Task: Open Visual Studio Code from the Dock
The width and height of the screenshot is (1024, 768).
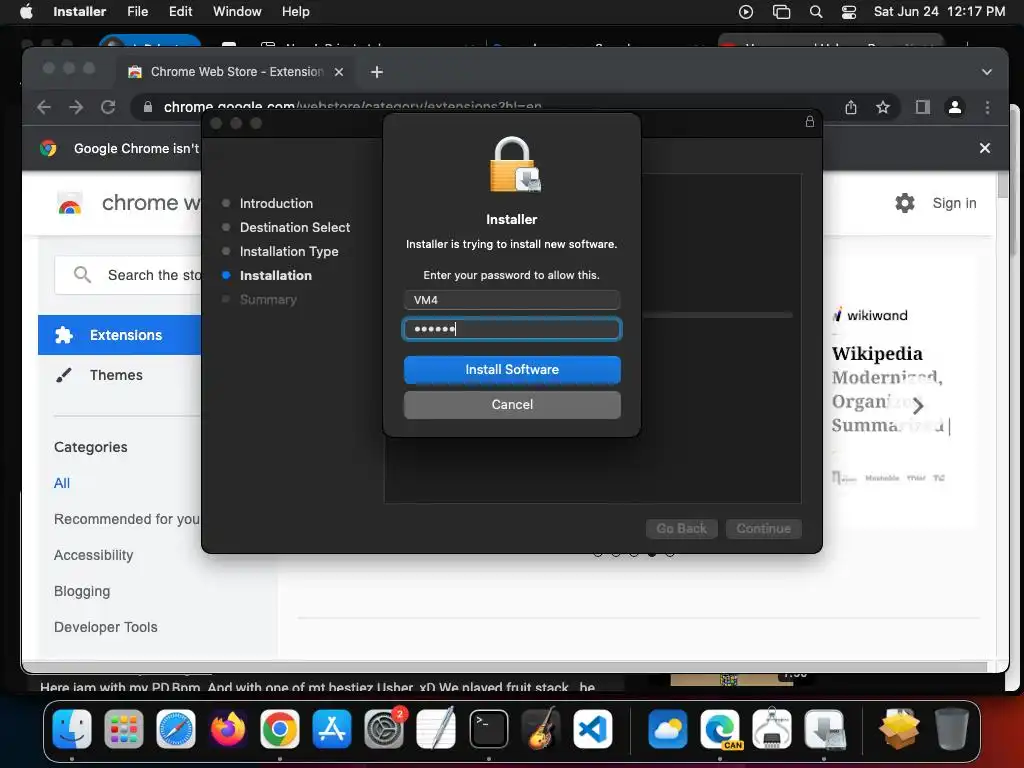Action: pyautogui.click(x=593, y=729)
